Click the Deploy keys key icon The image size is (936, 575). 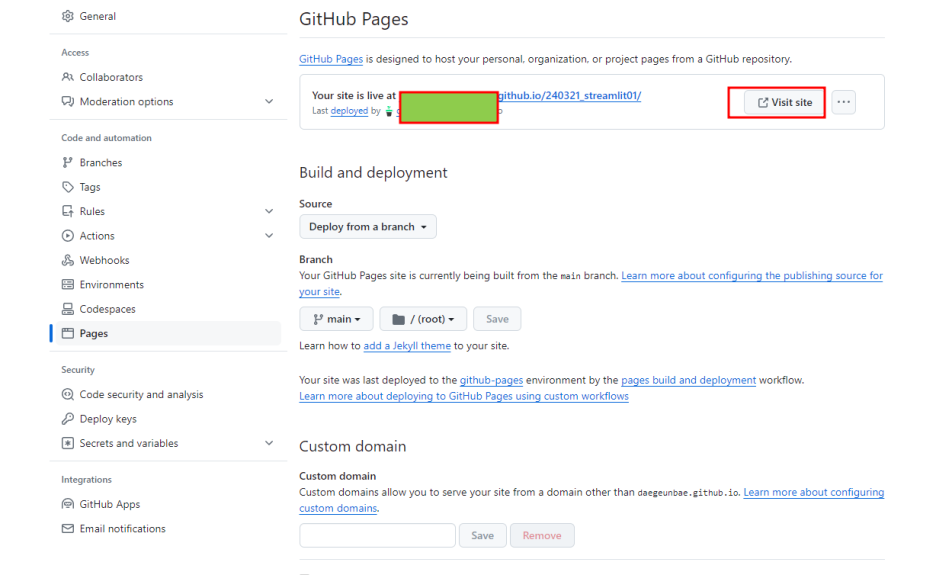point(67,419)
